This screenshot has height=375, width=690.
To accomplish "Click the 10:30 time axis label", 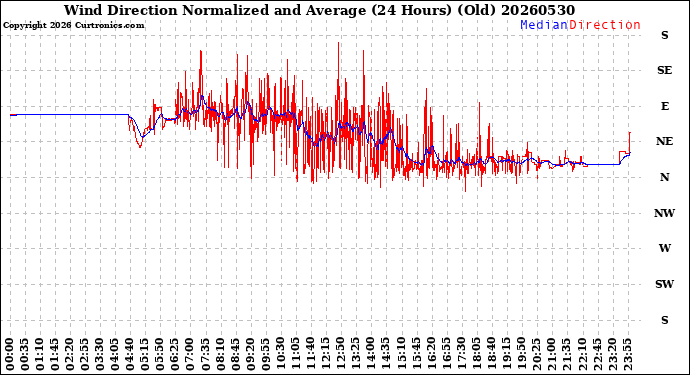I will point(280,354).
